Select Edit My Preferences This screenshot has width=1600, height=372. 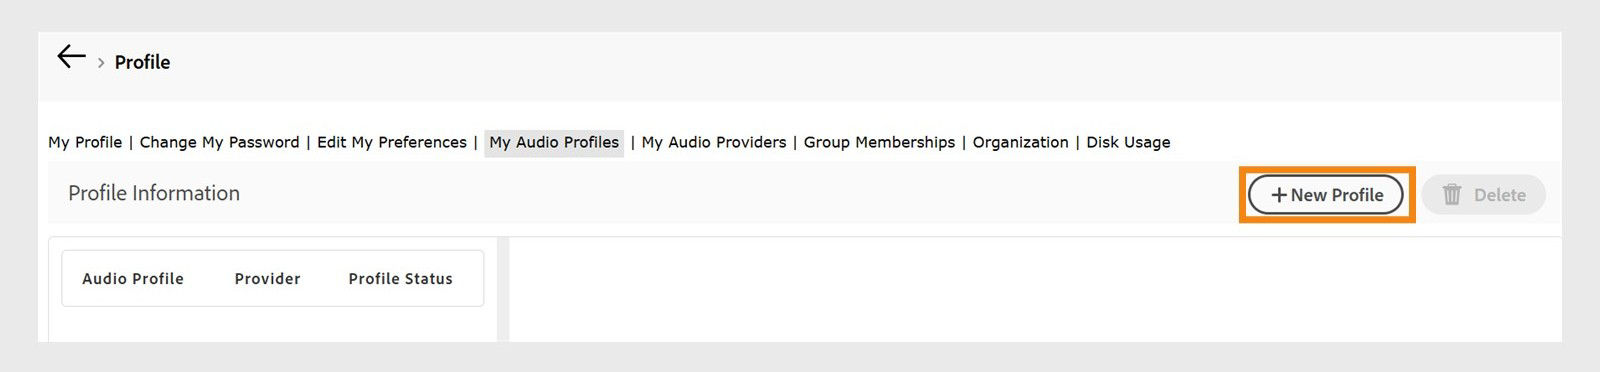pyautogui.click(x=392, y=142)
